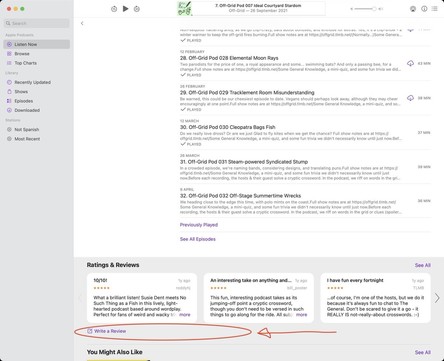Open Recently Updated library section
The image size is (444, 361).
coord(32,82)
